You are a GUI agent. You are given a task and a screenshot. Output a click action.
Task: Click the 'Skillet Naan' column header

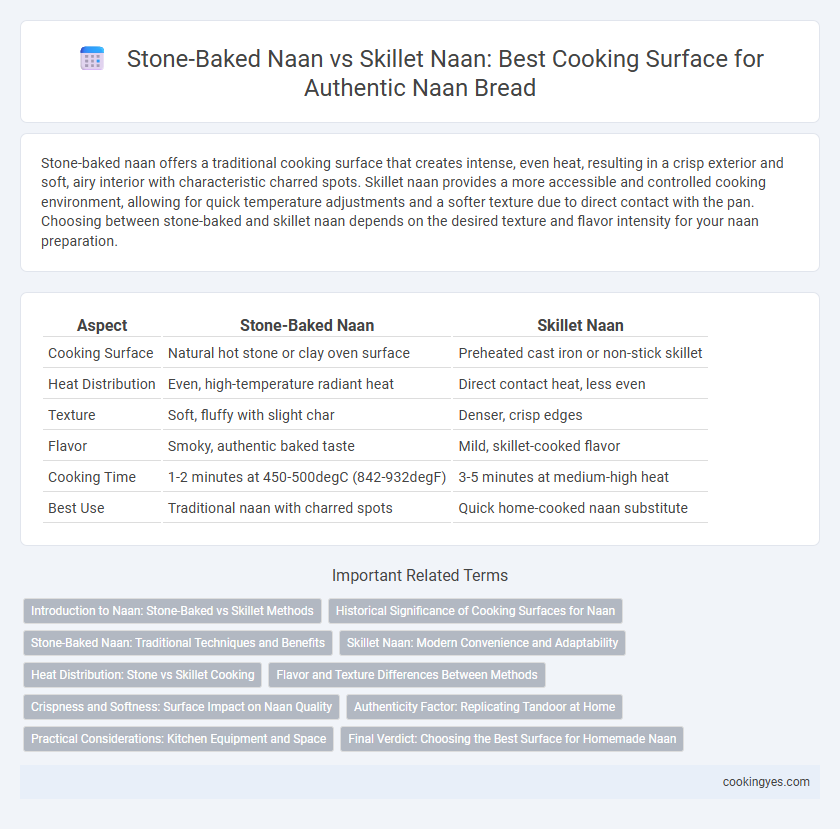[x=580, y=325]
